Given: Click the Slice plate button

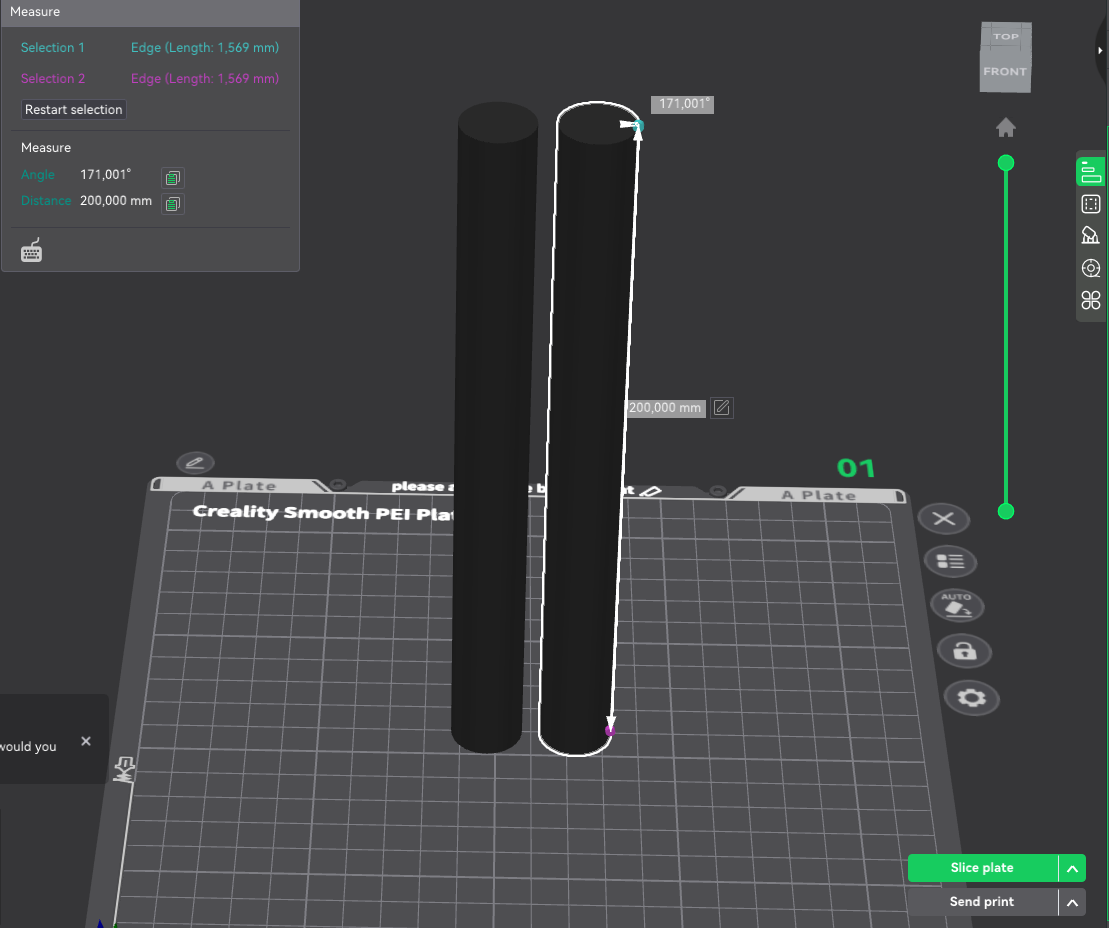Looking at the screenshot, I should 982,868.
